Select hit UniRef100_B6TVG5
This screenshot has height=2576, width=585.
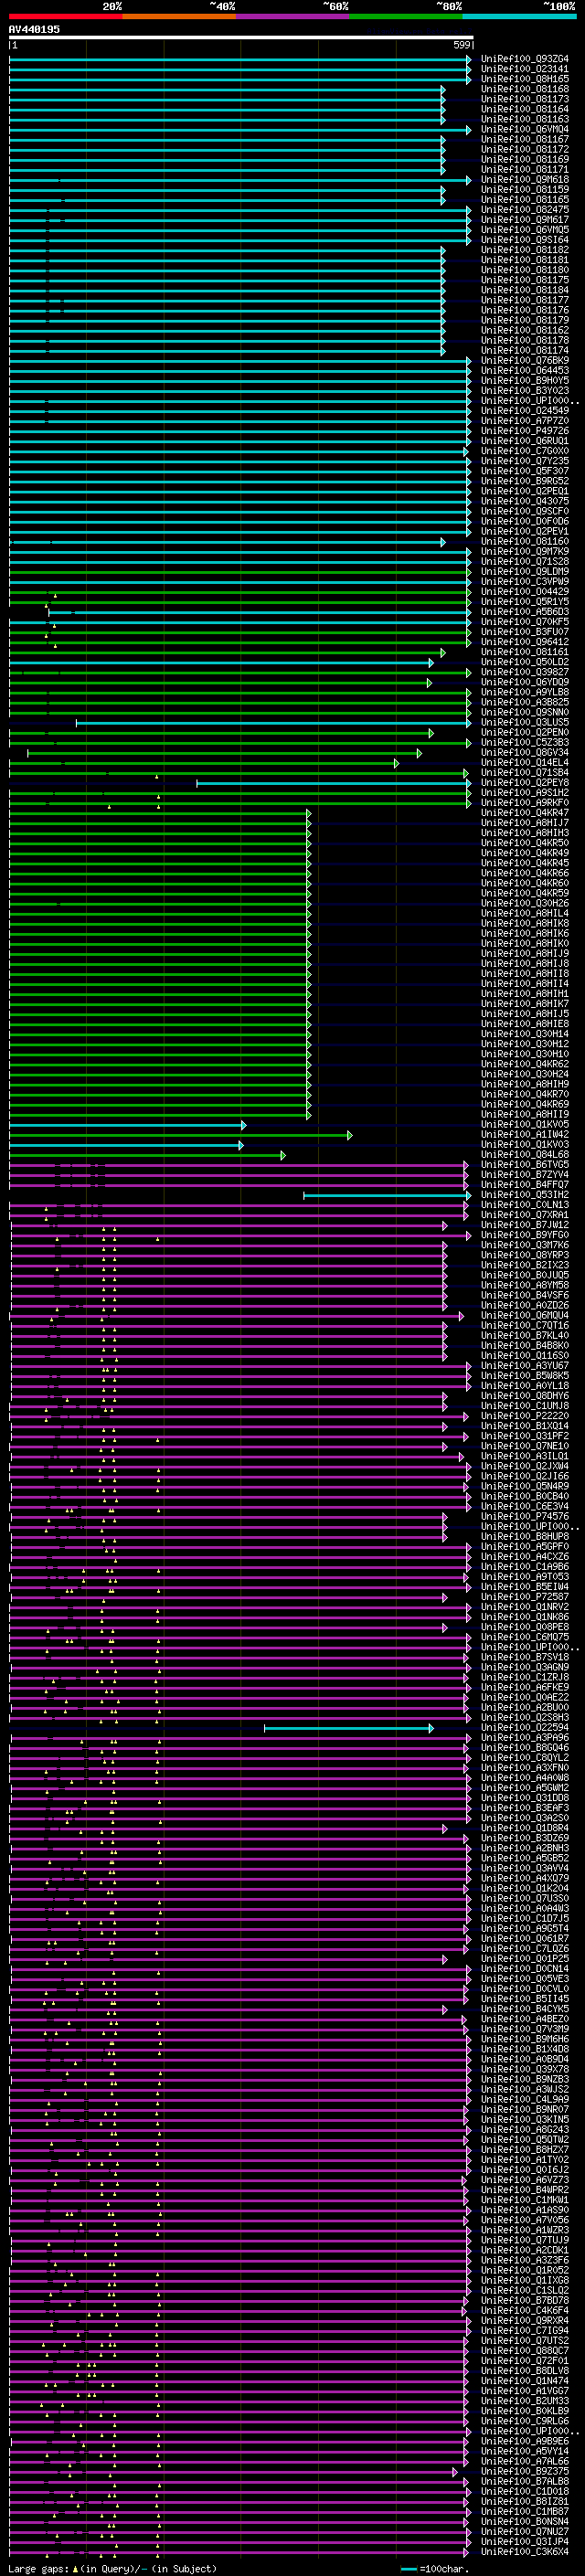(525, 1165)
